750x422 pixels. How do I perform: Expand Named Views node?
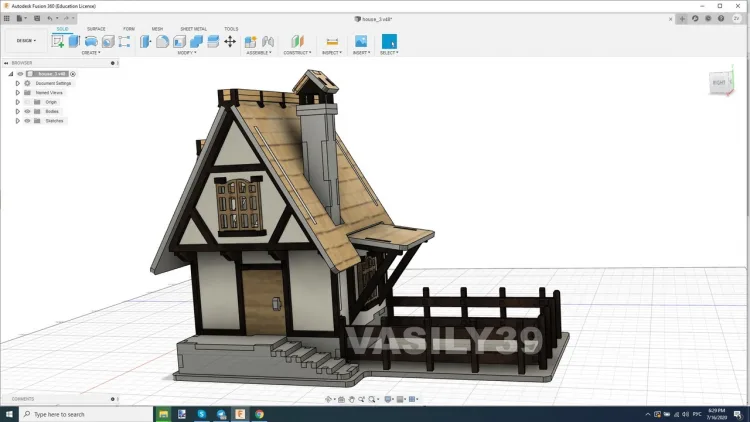tap(18, 93)
